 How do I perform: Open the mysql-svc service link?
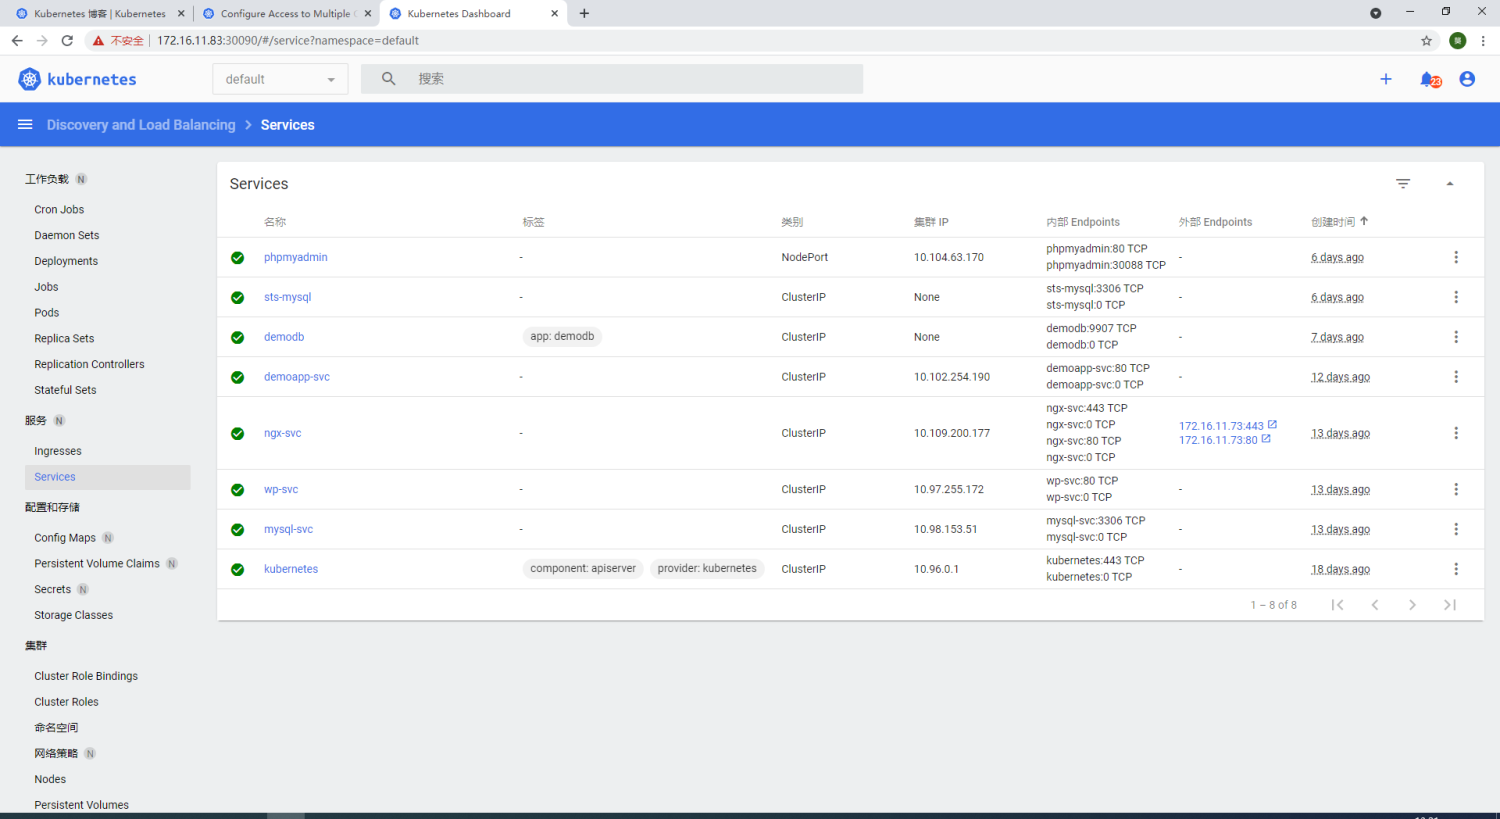(289, 529)
